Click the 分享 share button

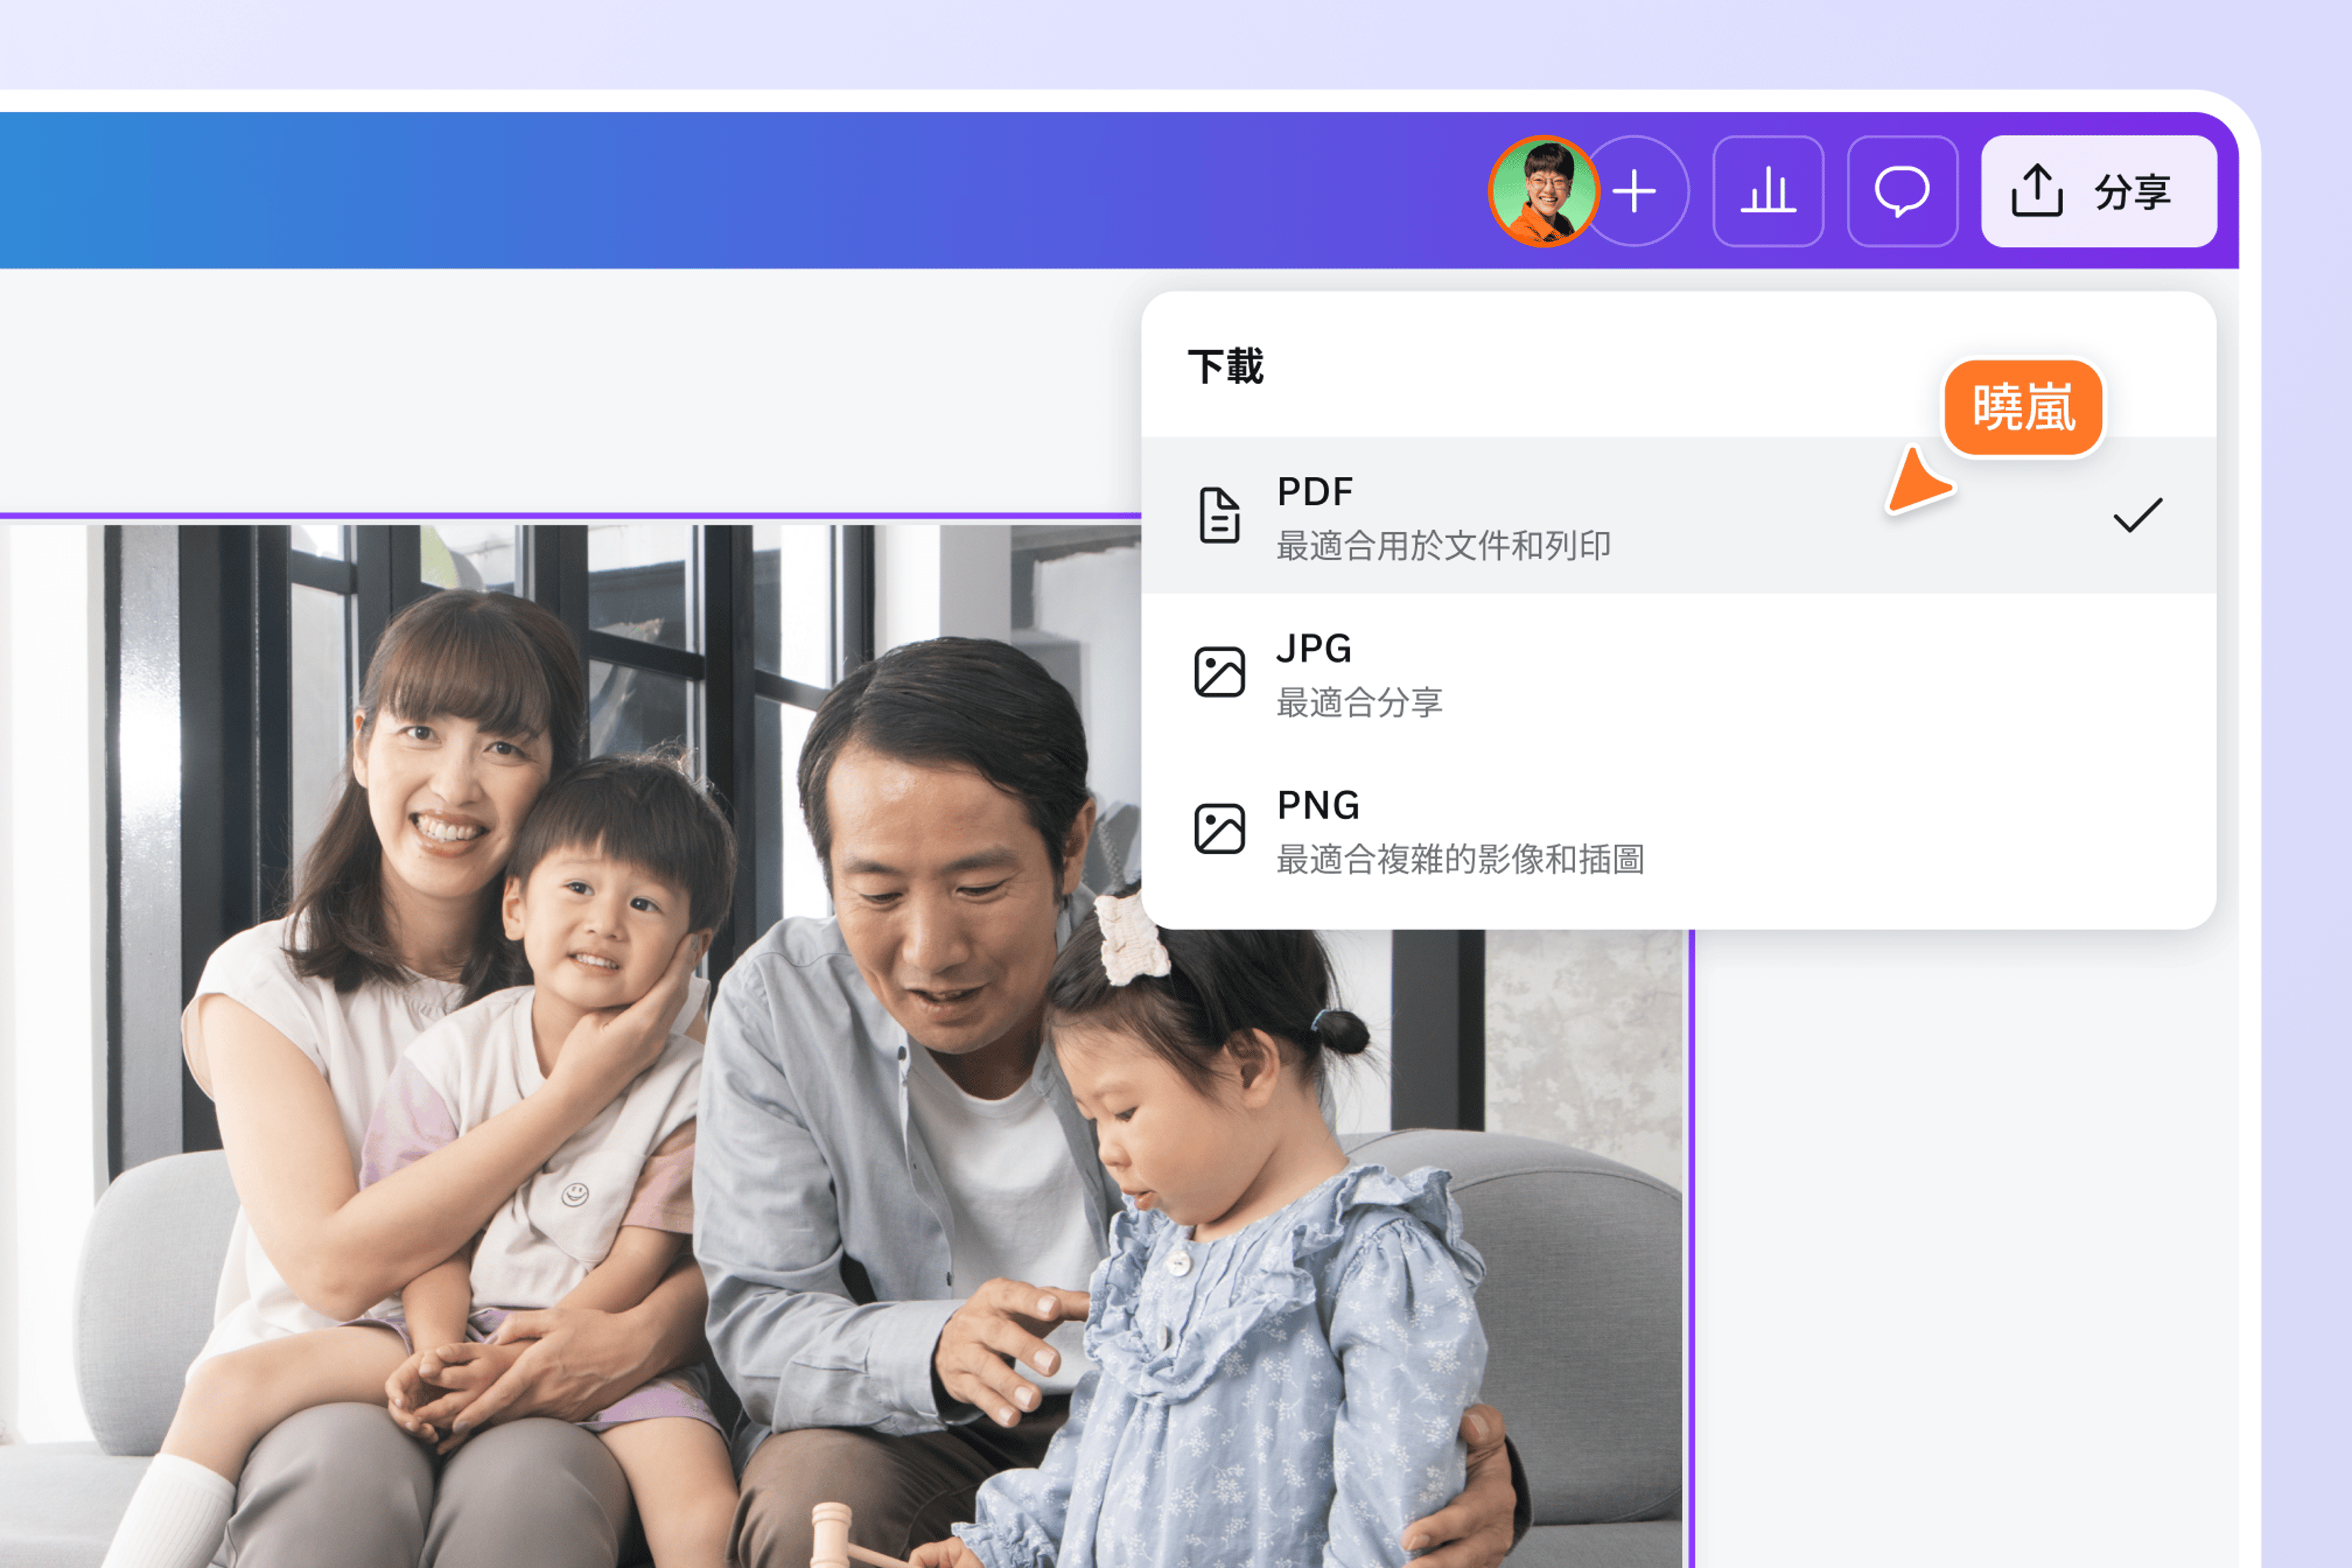click(x=2099, y=191)
